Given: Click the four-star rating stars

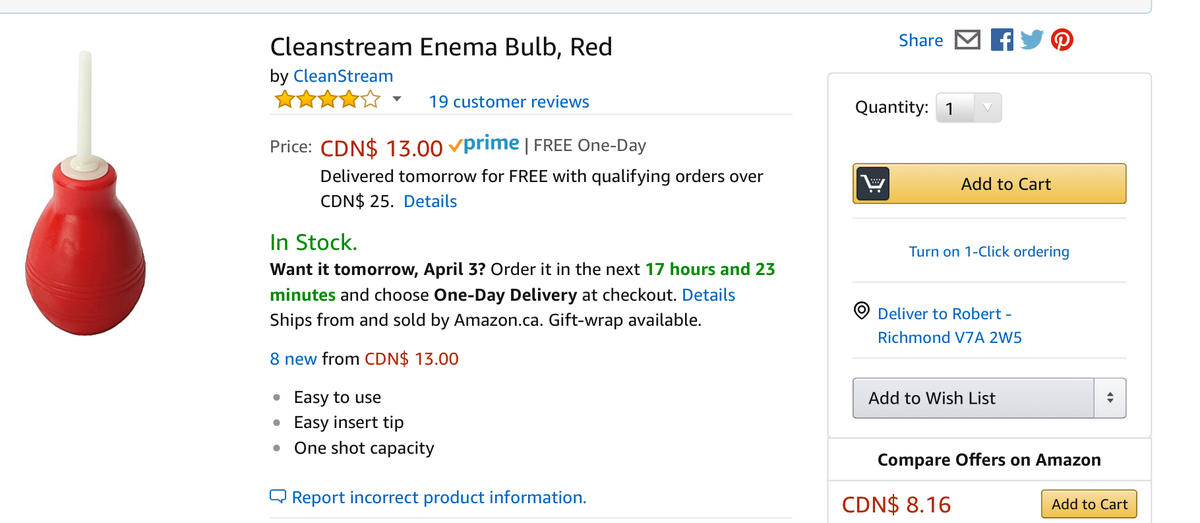Looking at the screenshot, I should [x=327, y=100].
